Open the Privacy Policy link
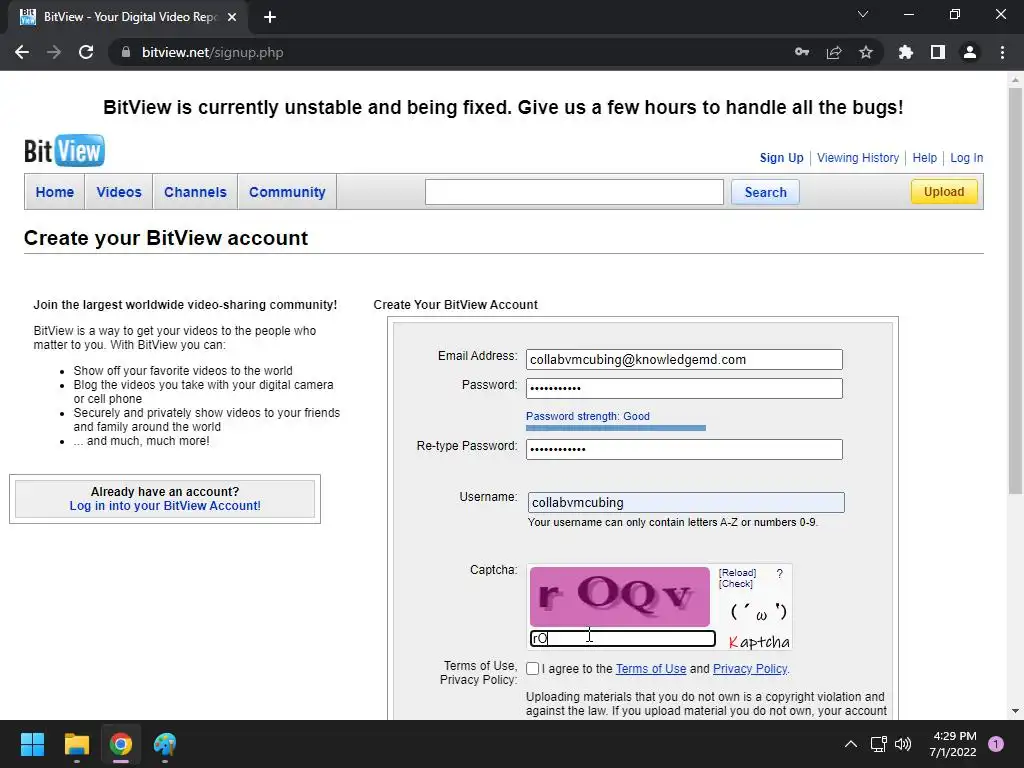The width and height of the screenshot is (1024, 768). point(750,669)
